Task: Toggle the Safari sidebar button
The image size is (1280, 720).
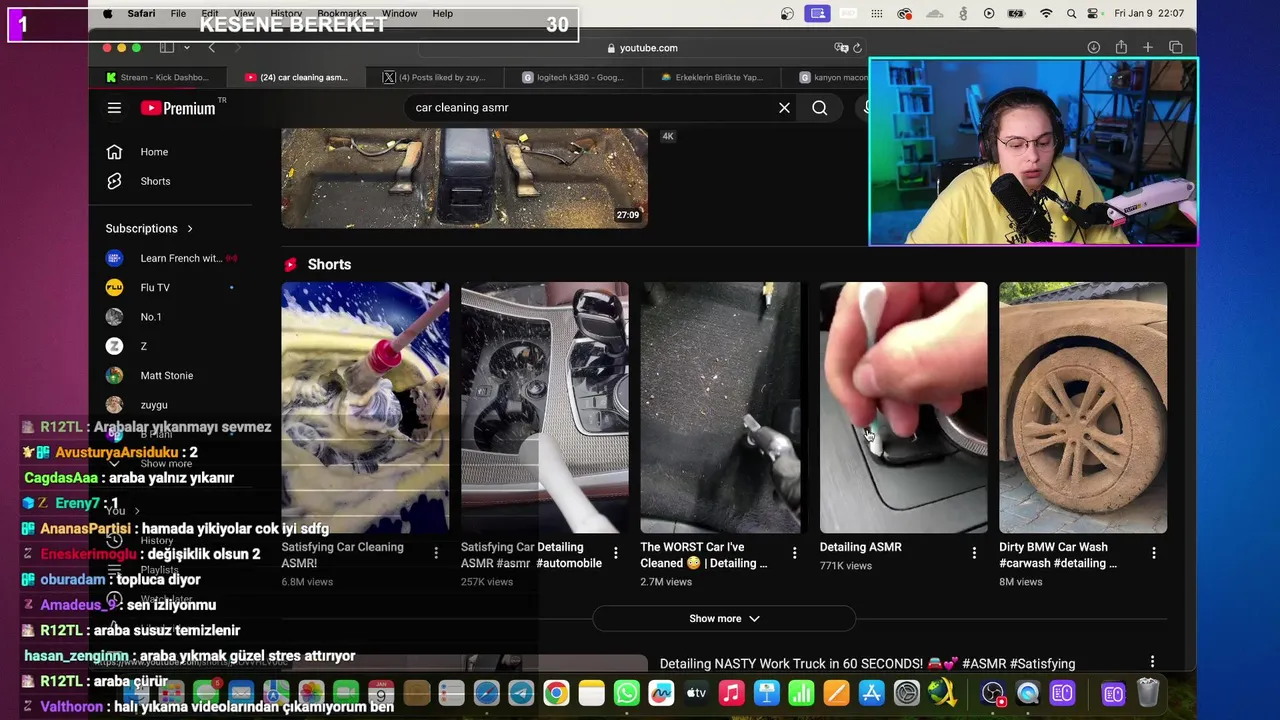Action: 167,48
